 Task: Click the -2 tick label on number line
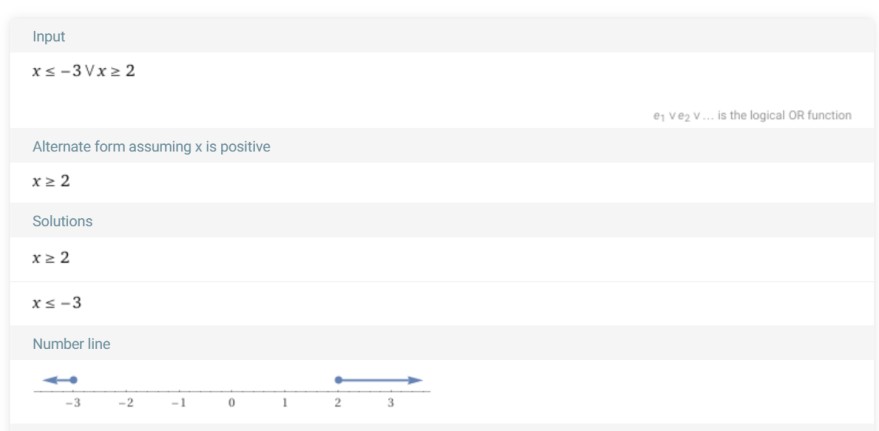(126, 403)
